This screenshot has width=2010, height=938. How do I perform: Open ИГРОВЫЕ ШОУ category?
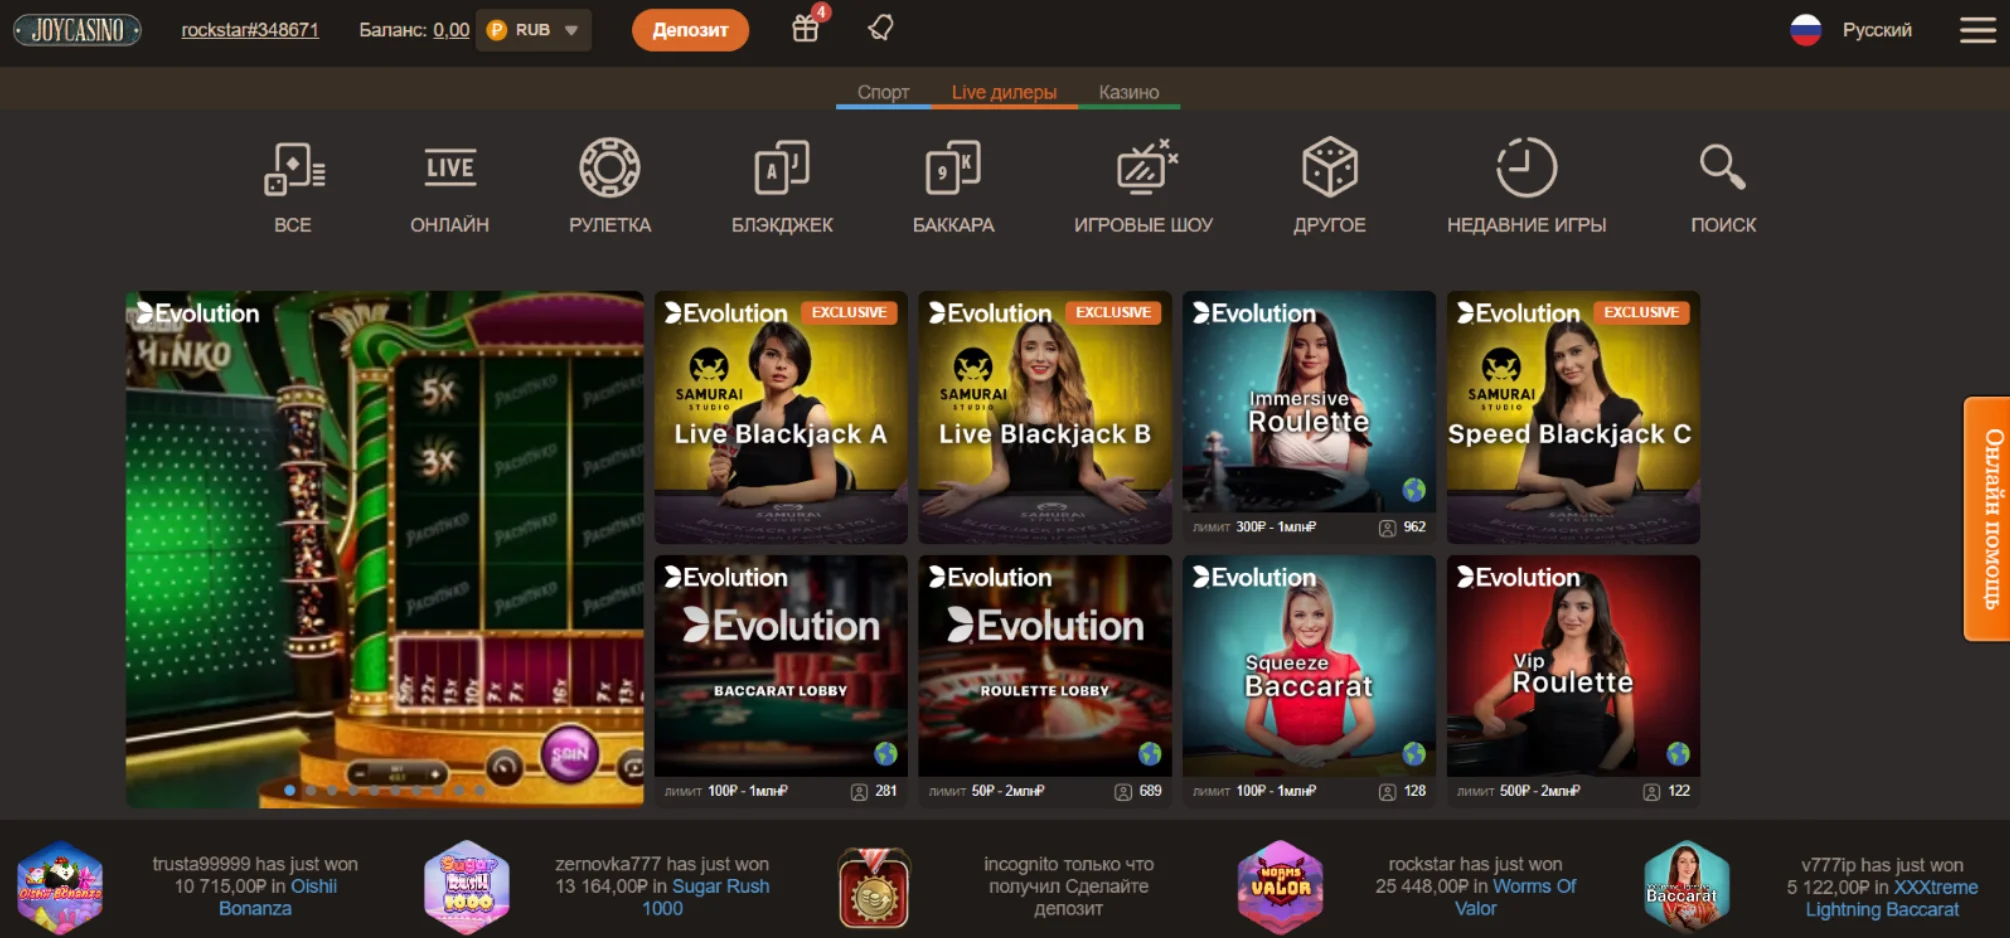click(1143, 168)
